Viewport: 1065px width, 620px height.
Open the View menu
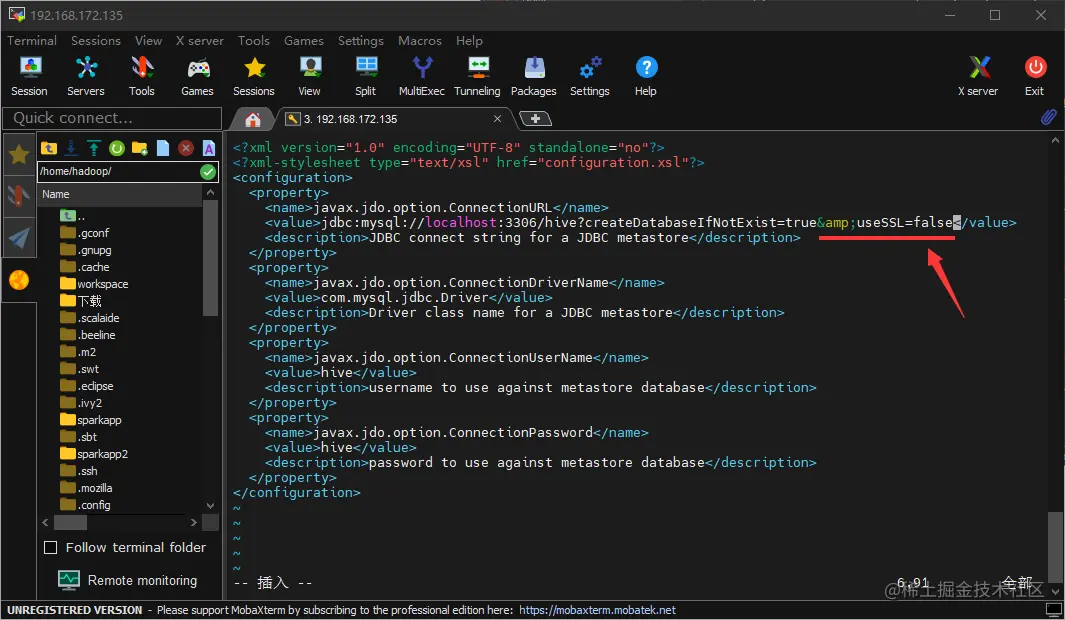(148, 41)
